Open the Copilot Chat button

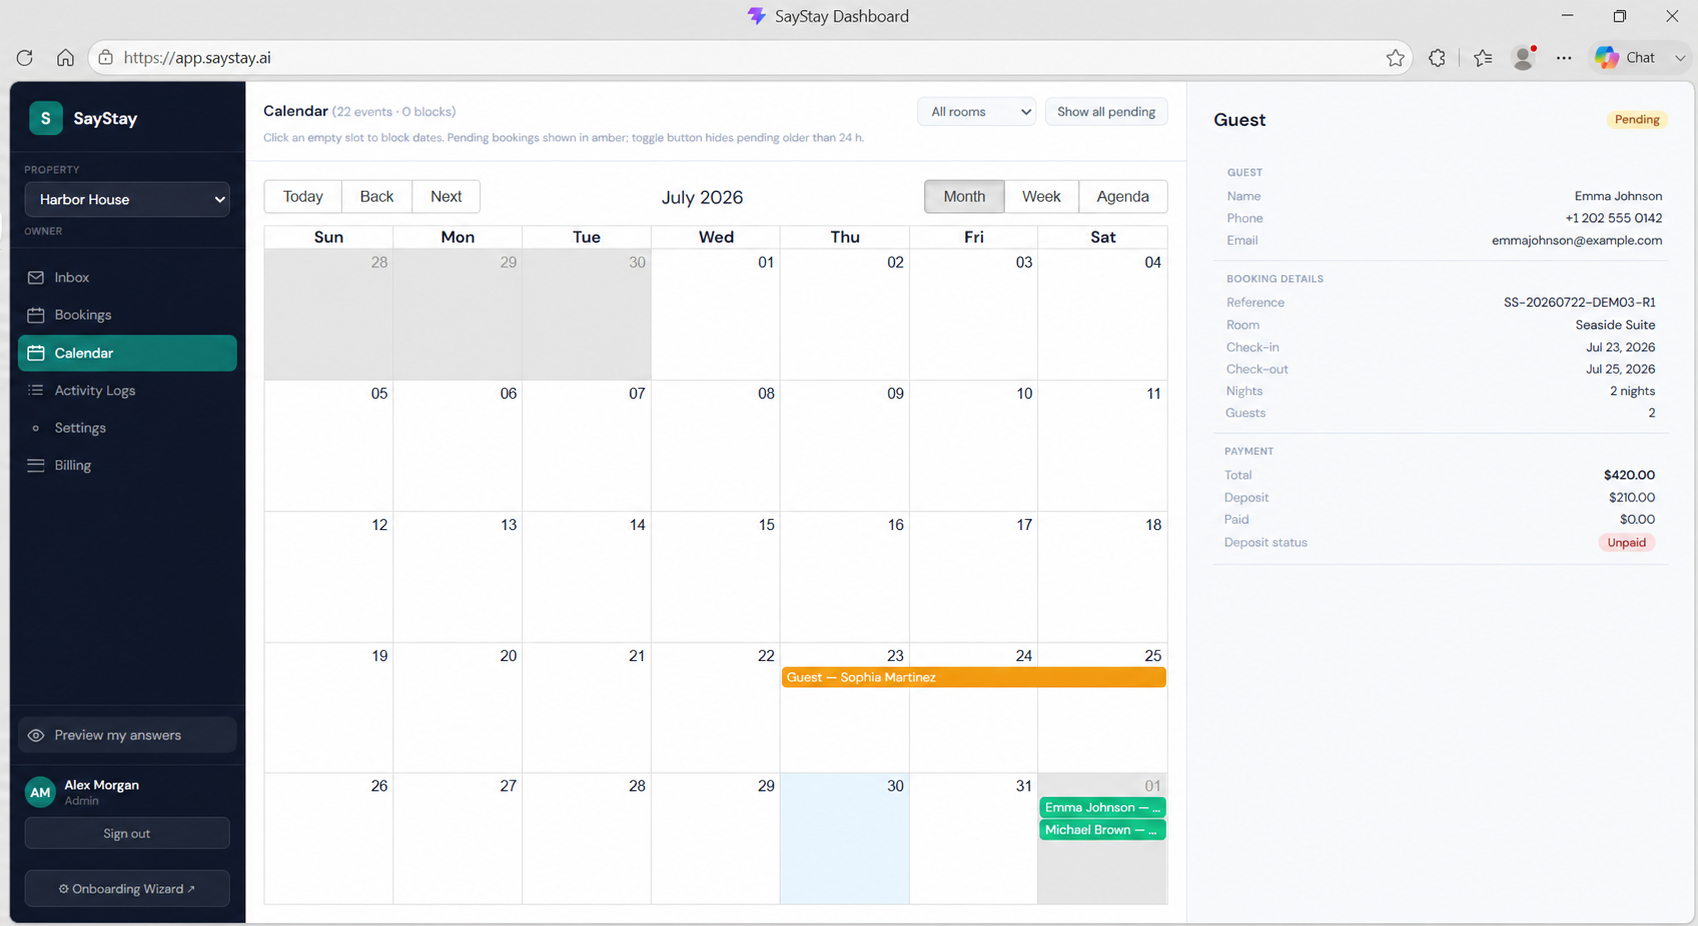click(x=1625, y=58)
